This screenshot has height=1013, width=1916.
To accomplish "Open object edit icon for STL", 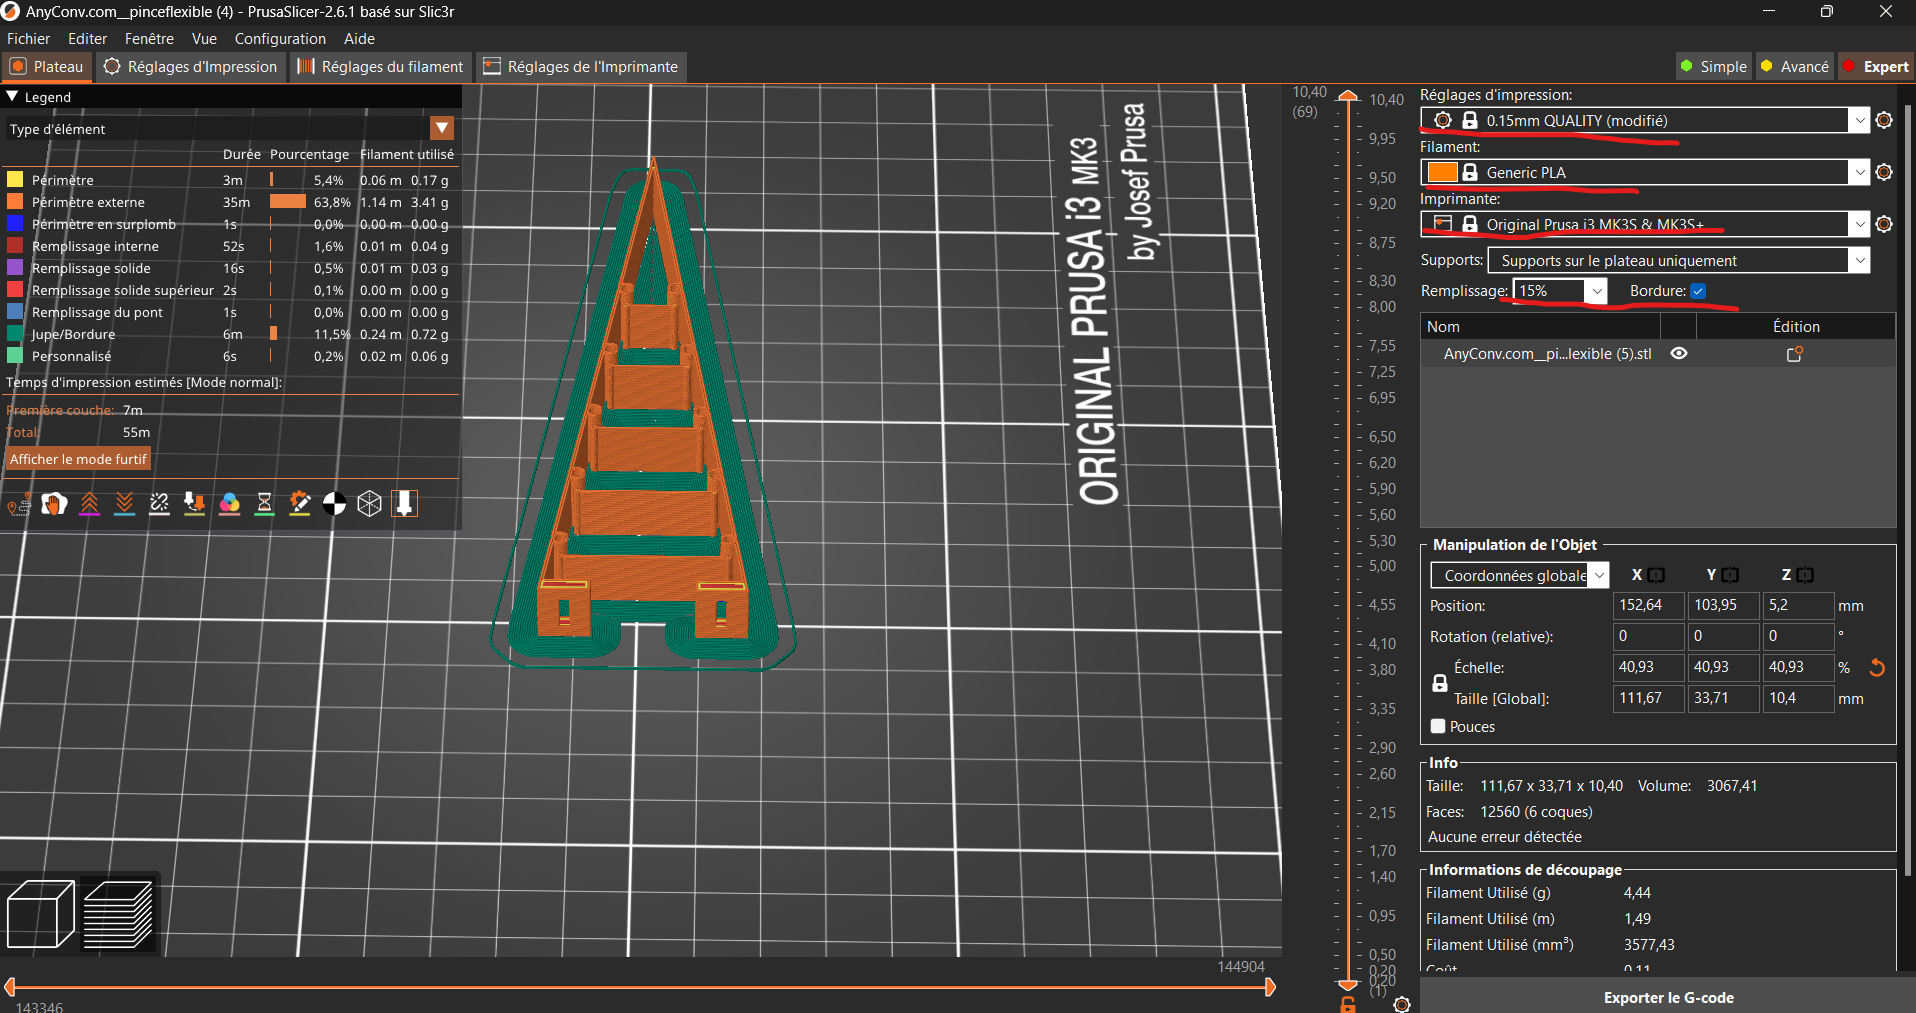I will [x=1795, y=354].
